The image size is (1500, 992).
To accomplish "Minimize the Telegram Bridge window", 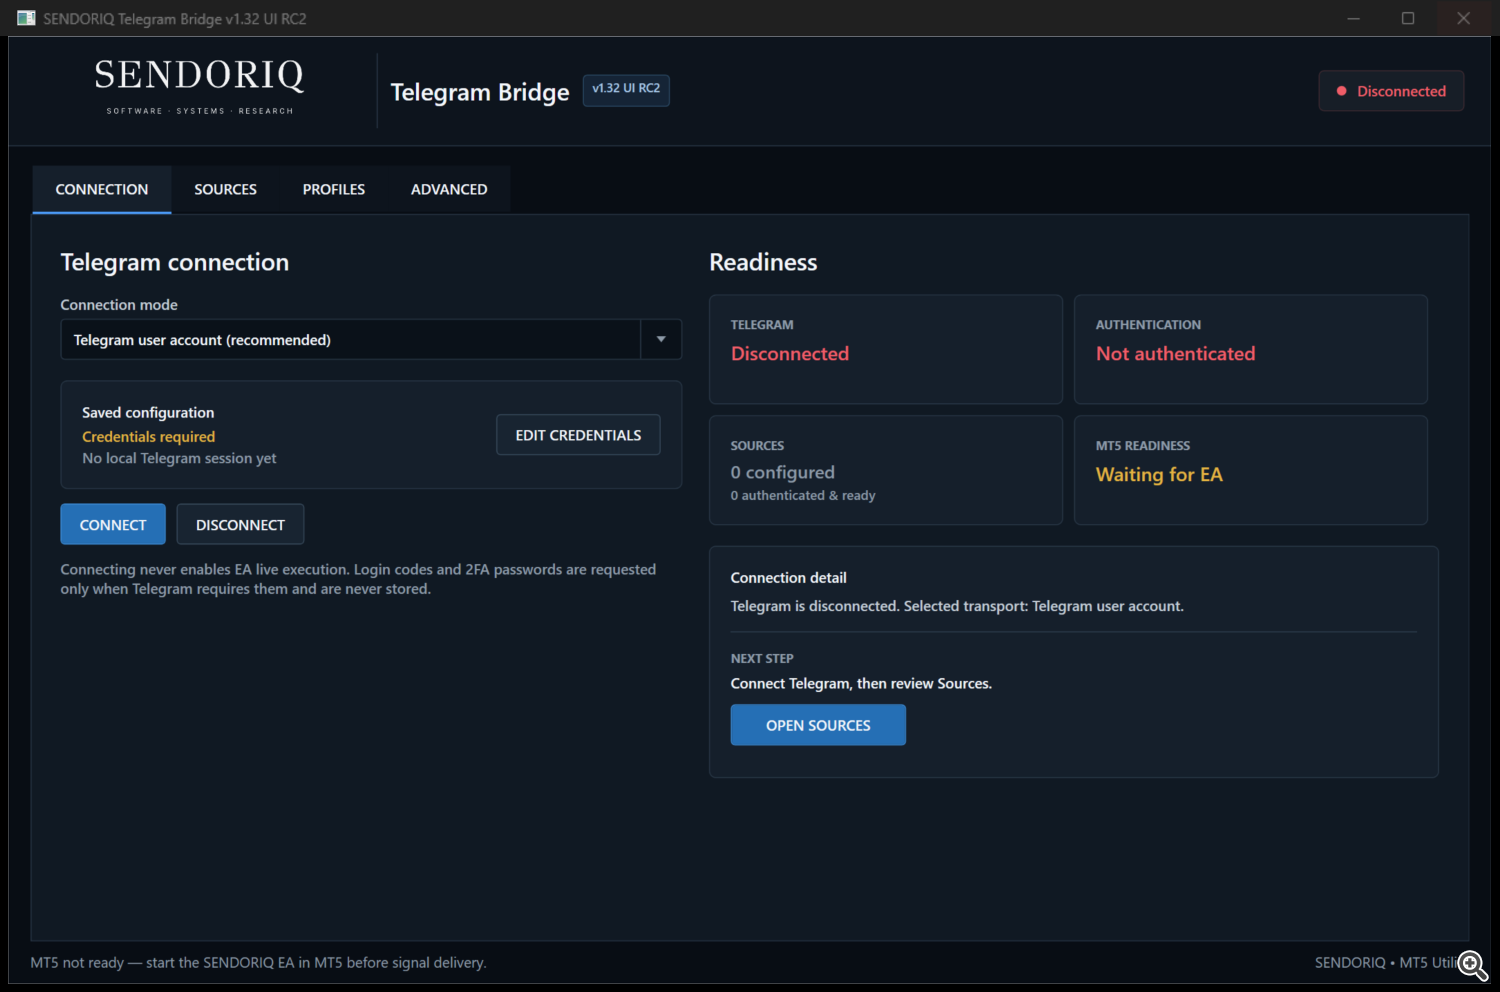I will [1353, 18].
